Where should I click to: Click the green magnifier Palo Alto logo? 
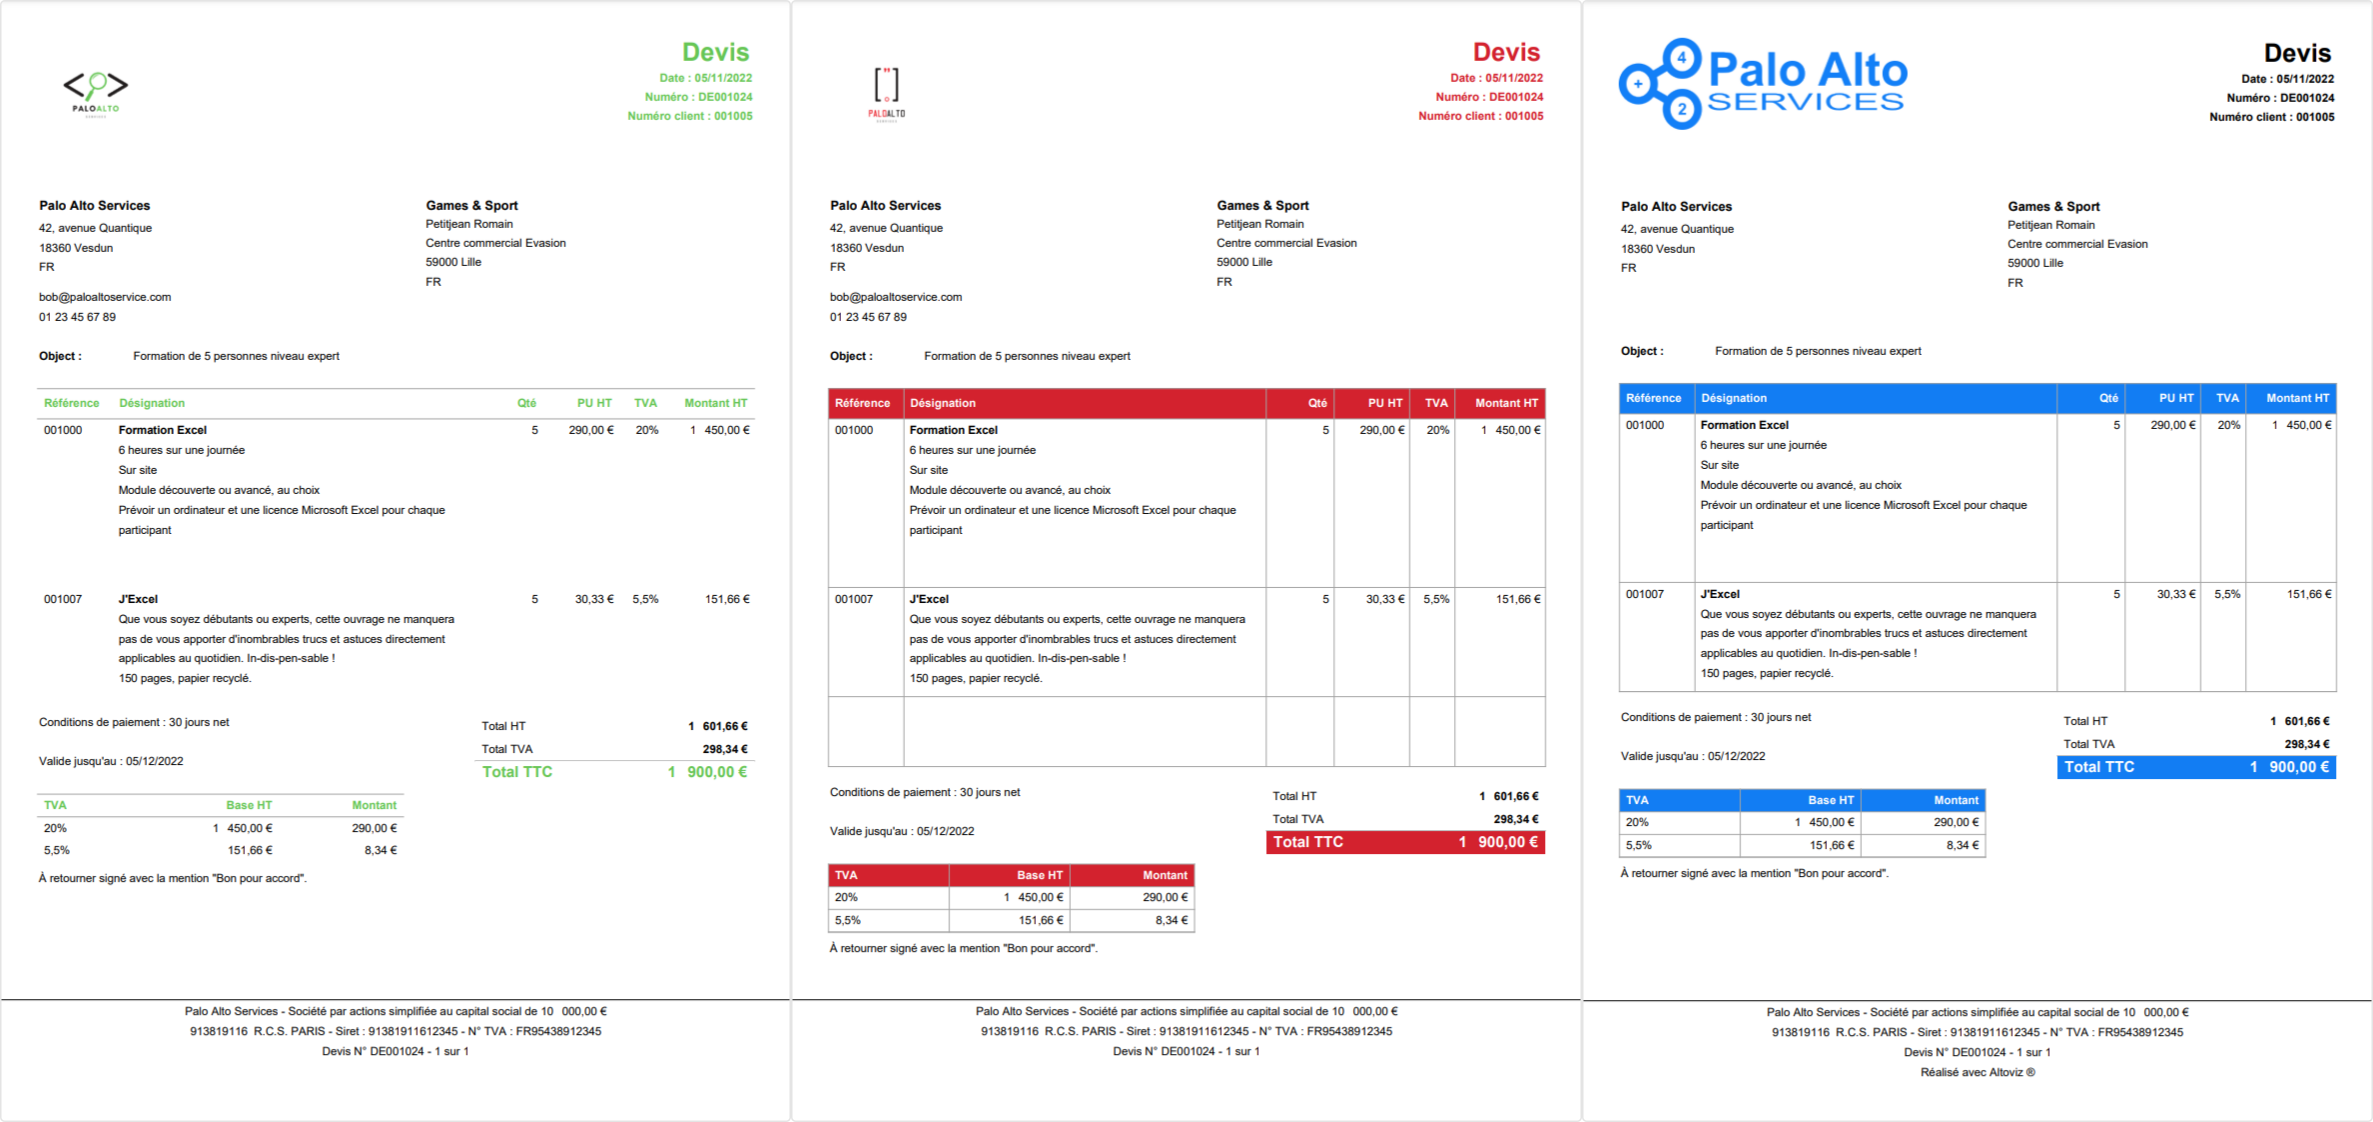click(x=96, y=92)
